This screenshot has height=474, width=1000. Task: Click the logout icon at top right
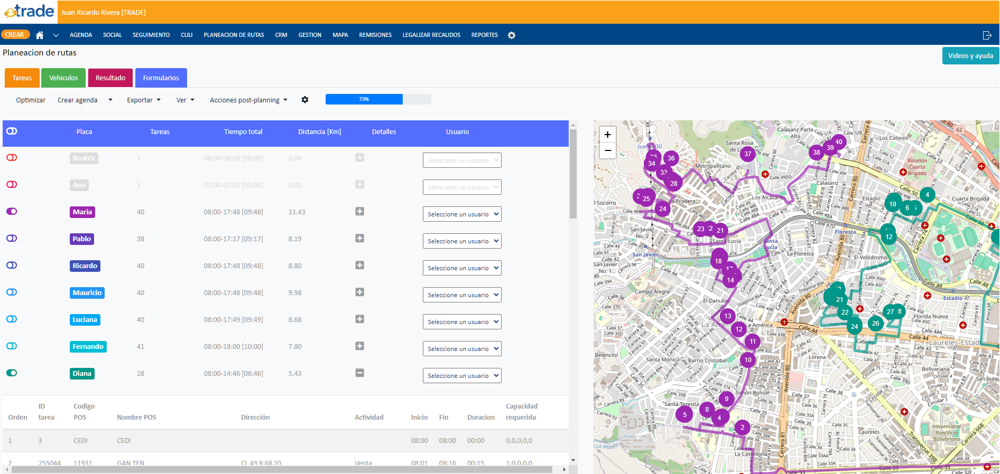987,35
